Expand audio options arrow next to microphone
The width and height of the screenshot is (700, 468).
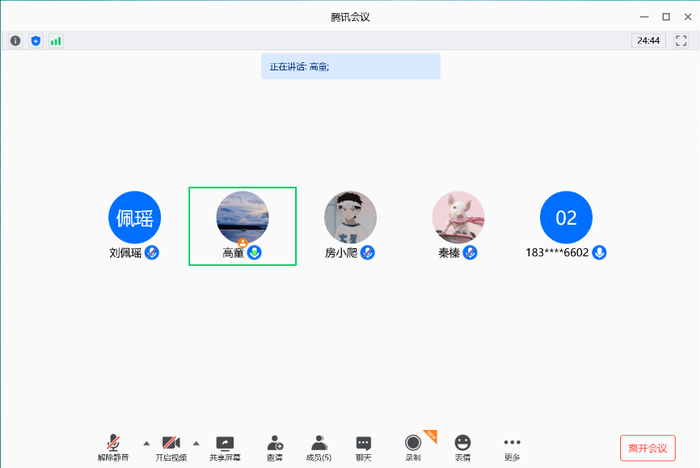coord(146,443)
